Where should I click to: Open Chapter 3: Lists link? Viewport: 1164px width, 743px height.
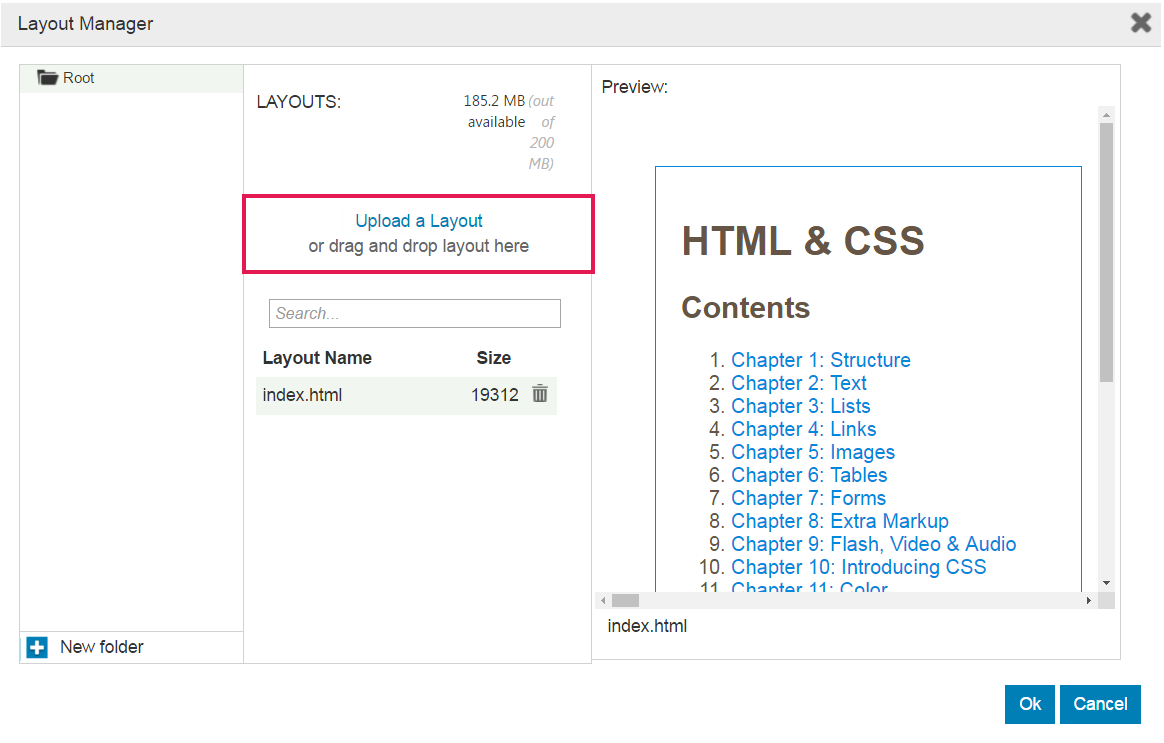[801, 406]
